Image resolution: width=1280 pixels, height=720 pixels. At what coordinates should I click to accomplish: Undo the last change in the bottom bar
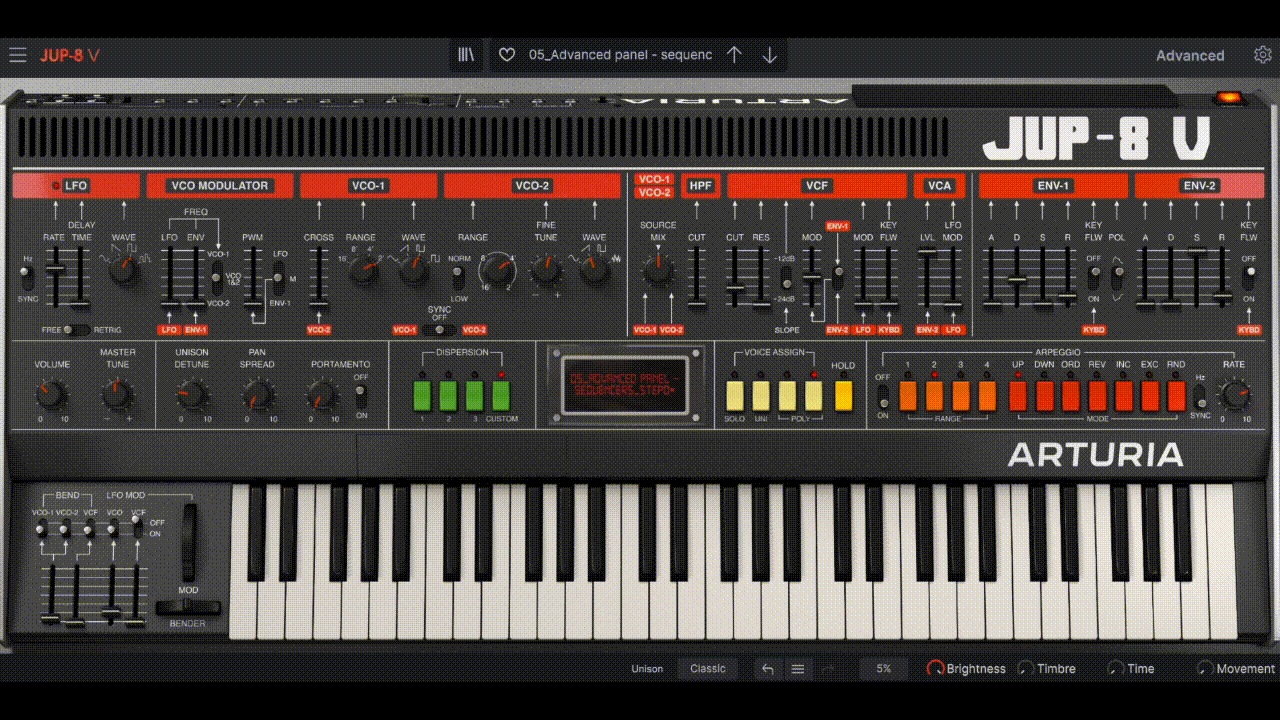(767, 669)
